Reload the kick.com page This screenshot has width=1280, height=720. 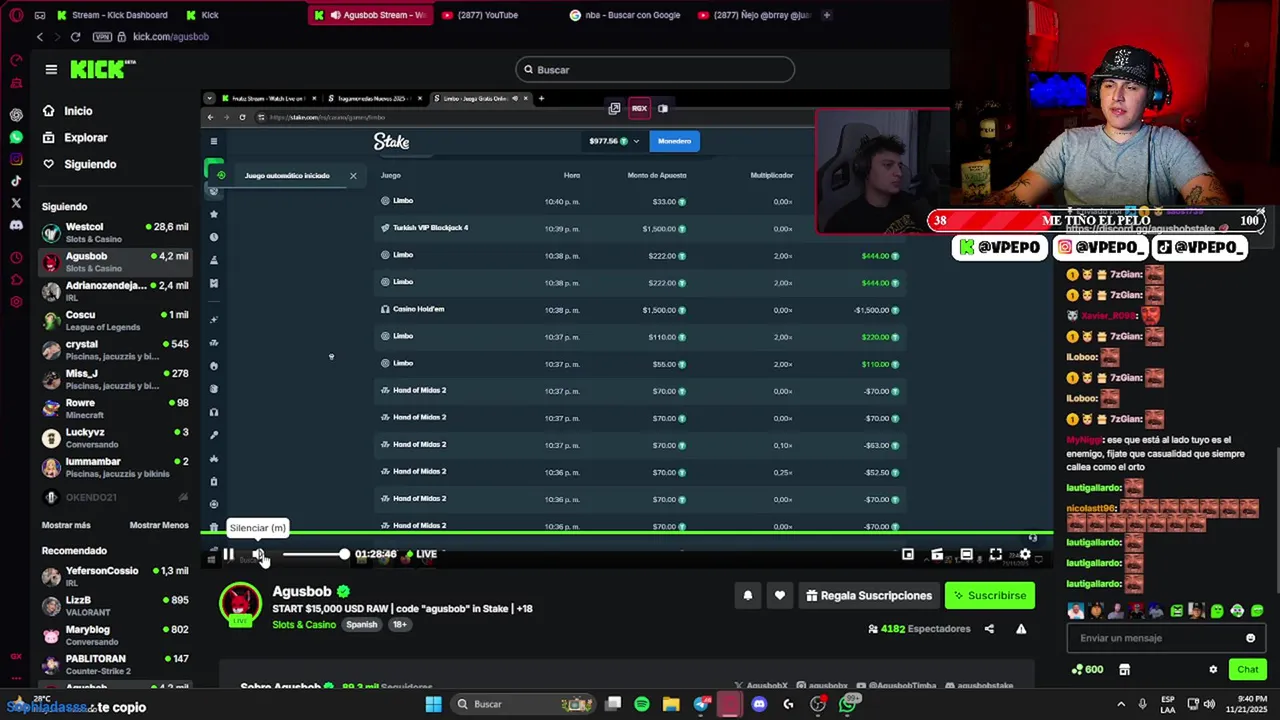[75, 37]
